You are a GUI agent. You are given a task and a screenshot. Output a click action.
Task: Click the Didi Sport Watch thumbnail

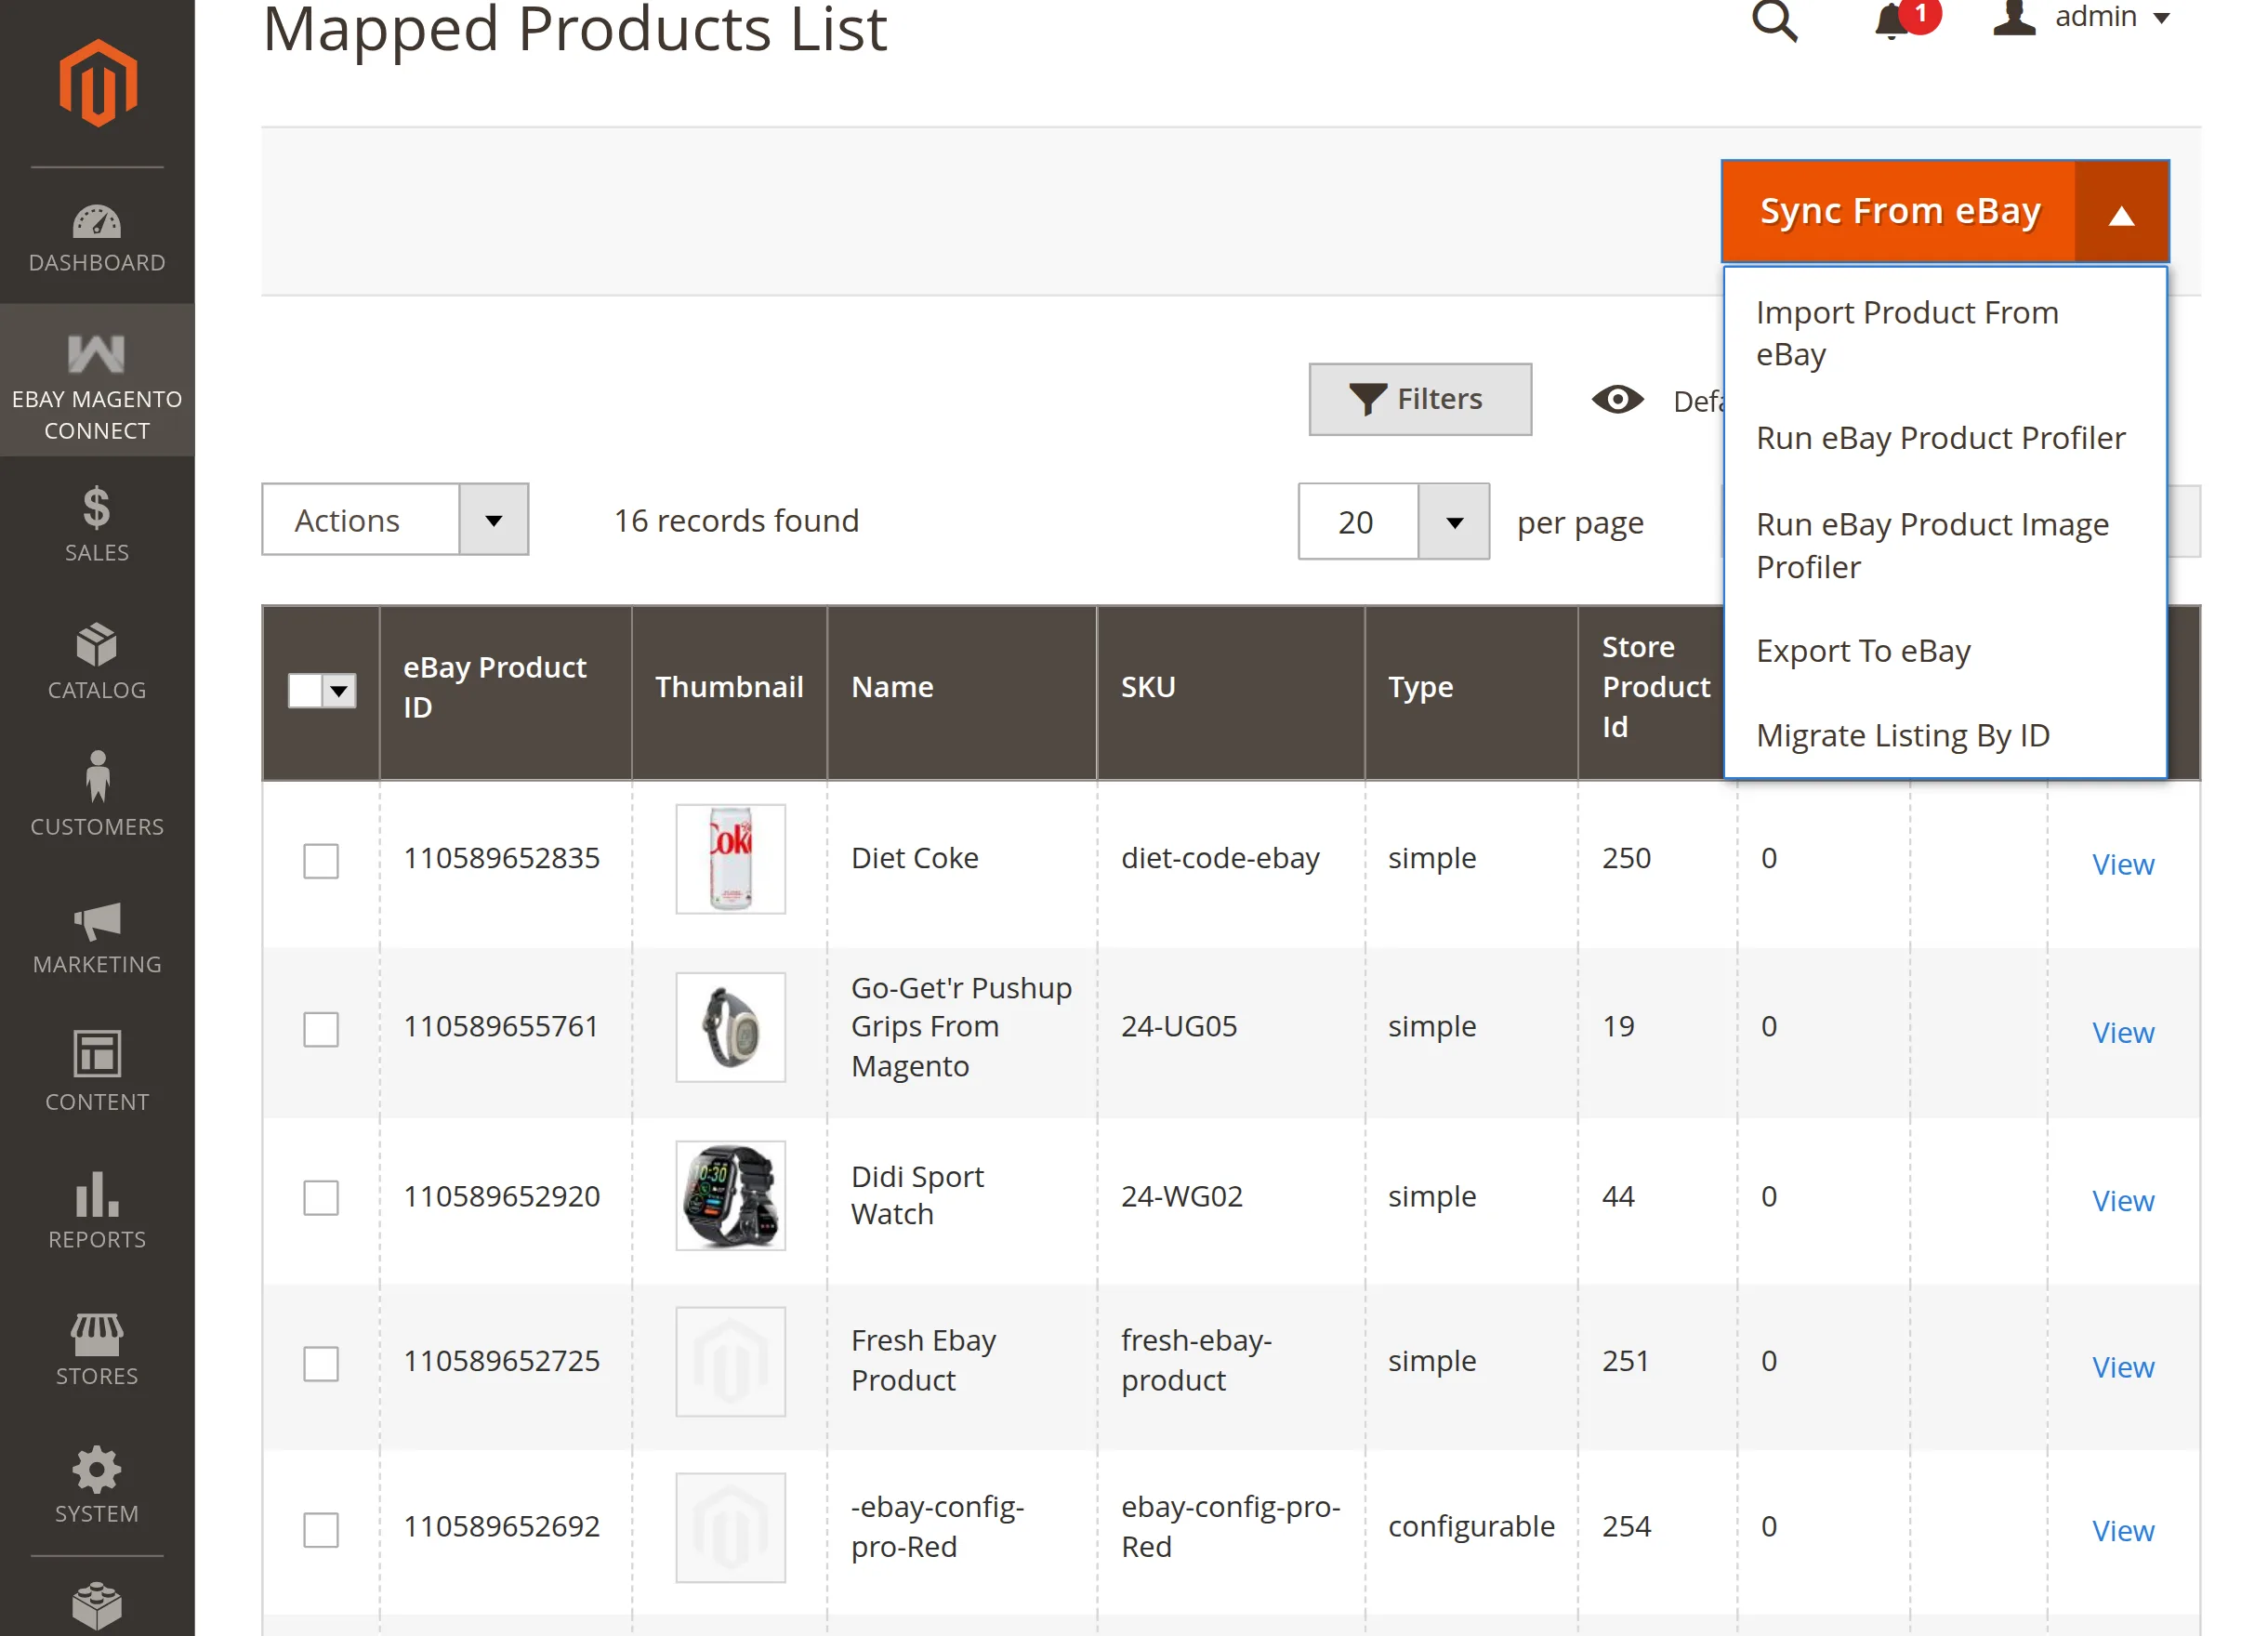(x=730, y=1195)
